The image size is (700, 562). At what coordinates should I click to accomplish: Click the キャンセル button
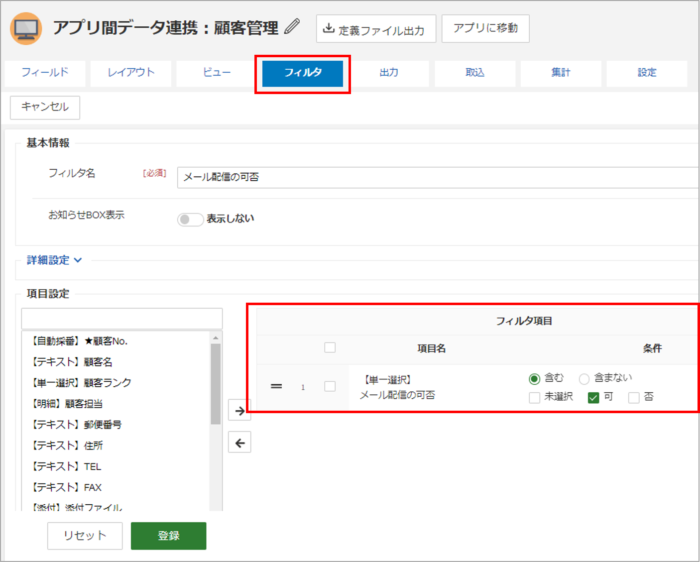coord(45,107)
